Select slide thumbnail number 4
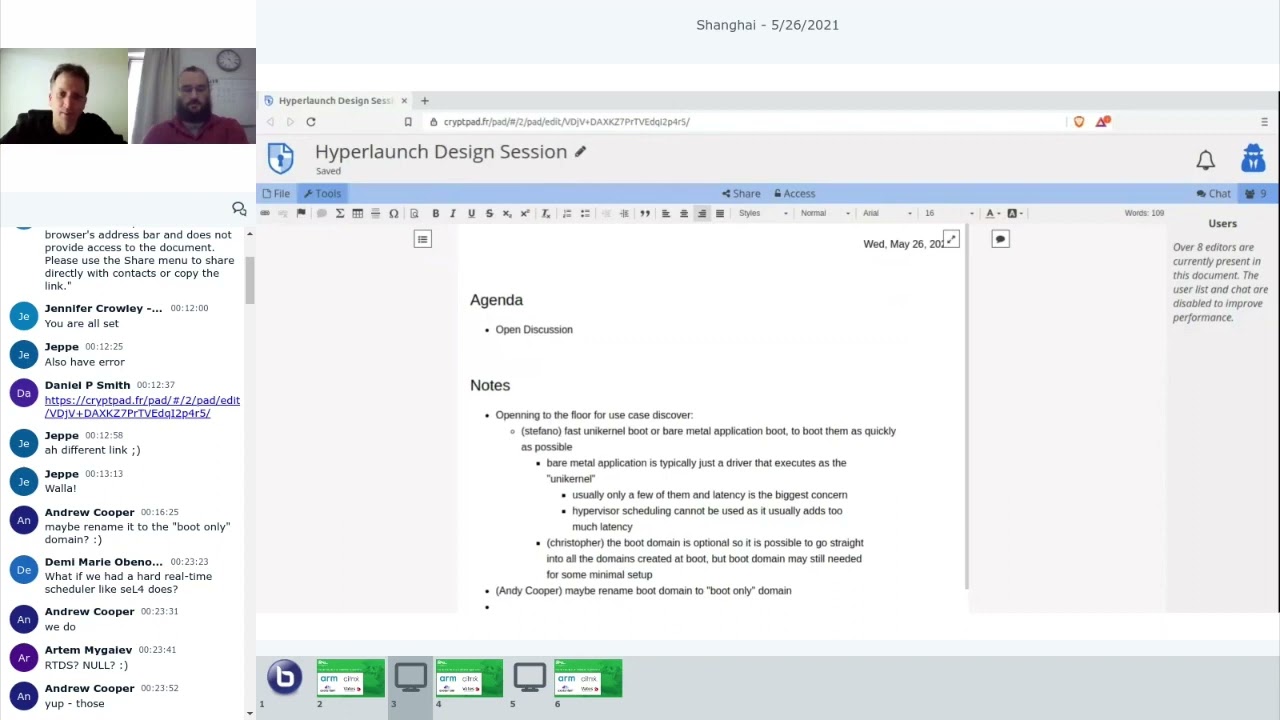The height and width of the screenshot is (720, 1280). click(x=469, y=678)
